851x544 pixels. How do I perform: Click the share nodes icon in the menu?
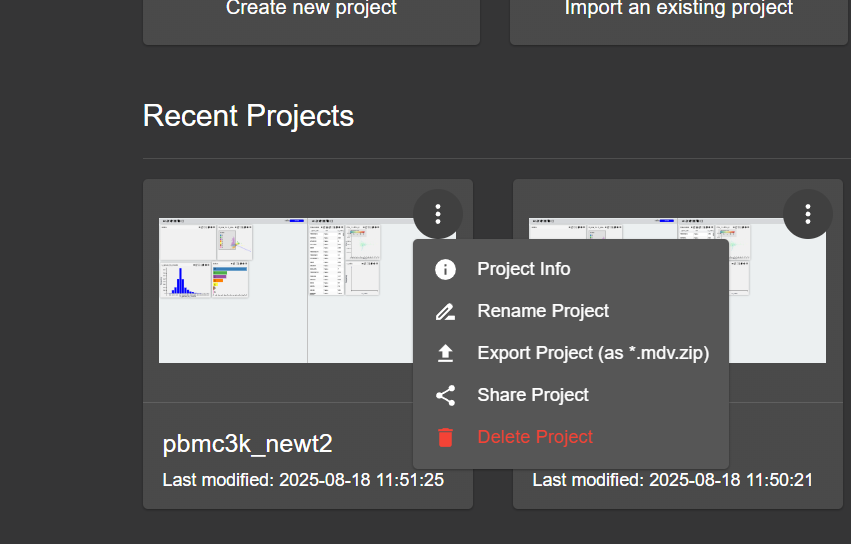(446, 395)
